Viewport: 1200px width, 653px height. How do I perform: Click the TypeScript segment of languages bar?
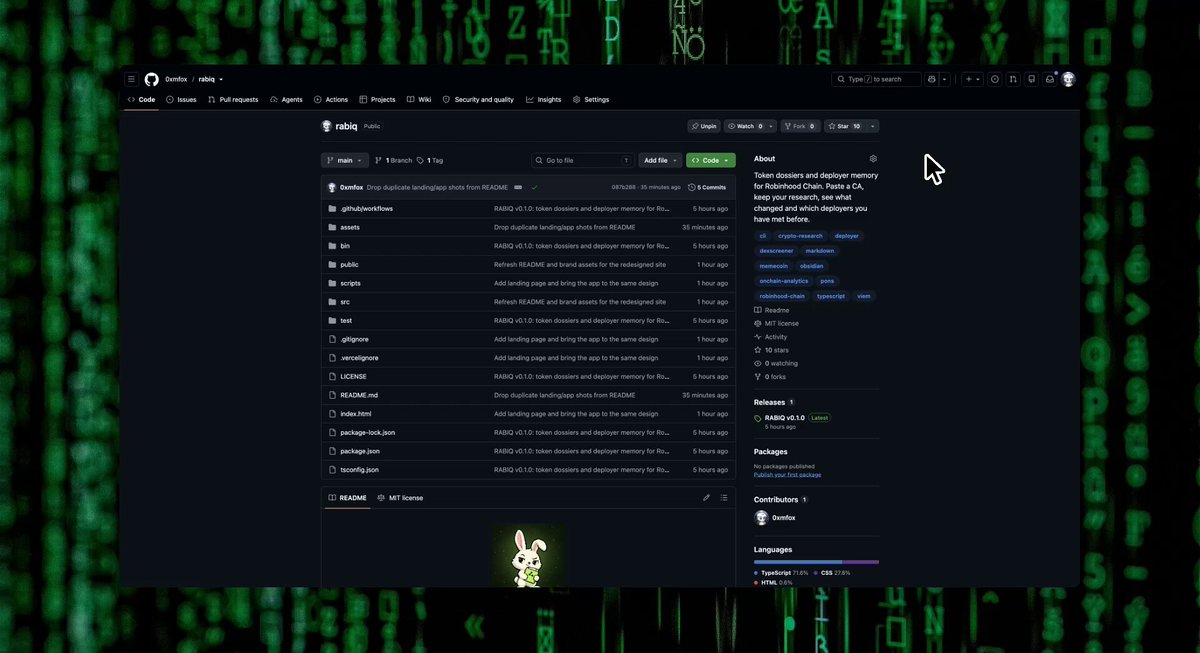pyautogui.click(x=798, y=561)
